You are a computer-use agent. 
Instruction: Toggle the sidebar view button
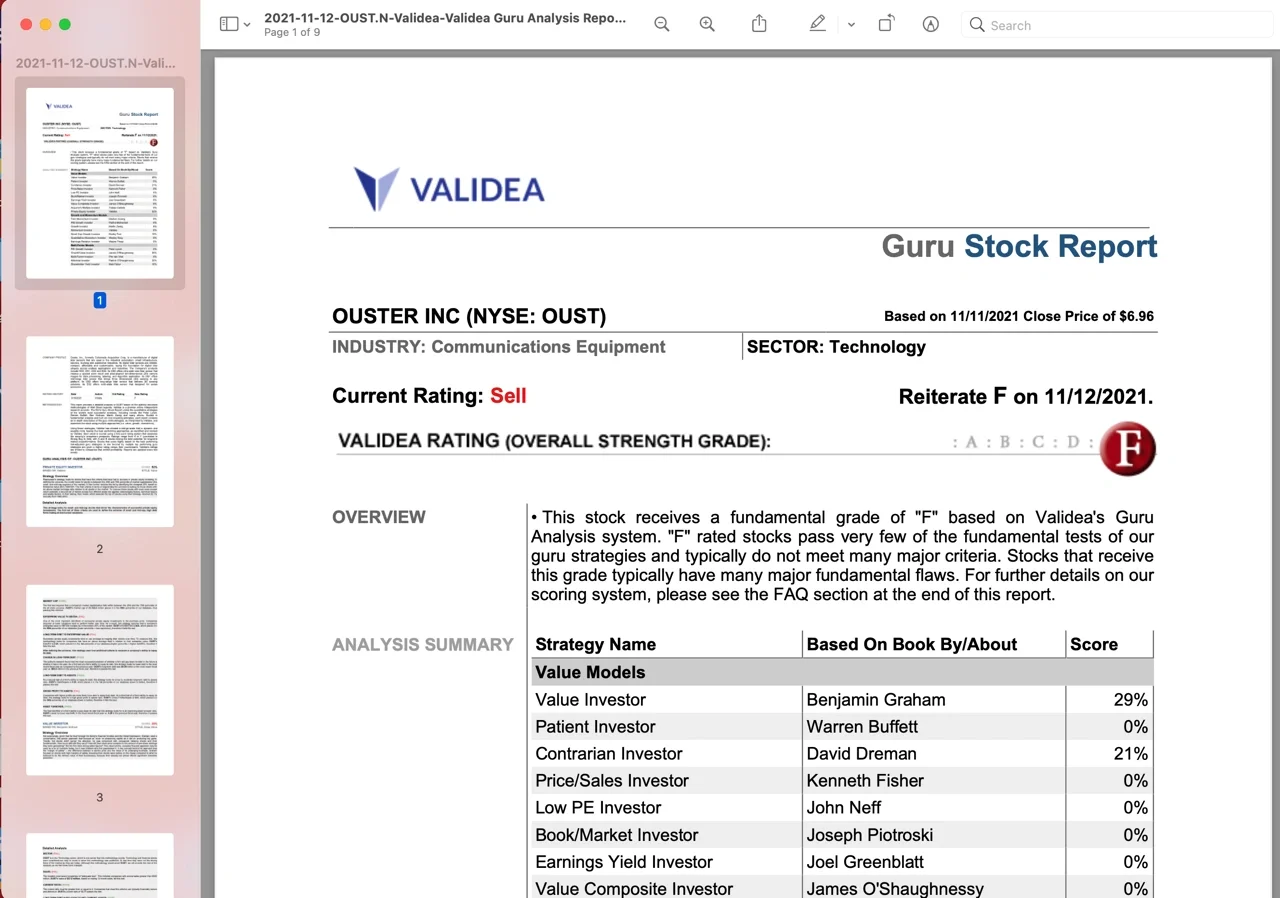pyautogui.click(x=229, y=24)
